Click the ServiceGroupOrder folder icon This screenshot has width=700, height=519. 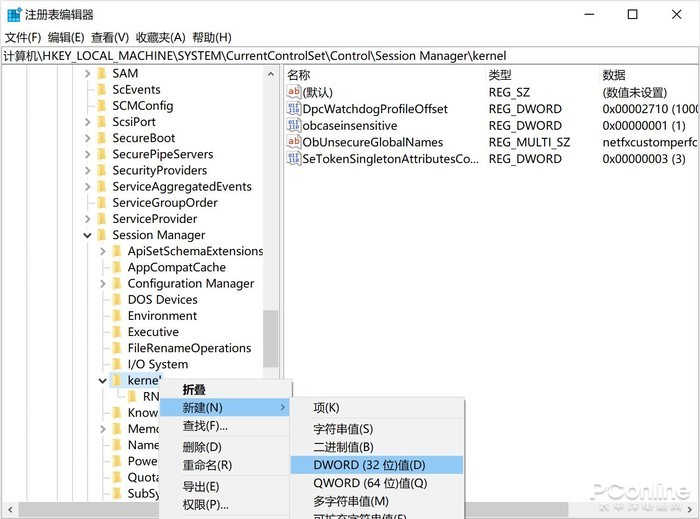coord(102,203)
